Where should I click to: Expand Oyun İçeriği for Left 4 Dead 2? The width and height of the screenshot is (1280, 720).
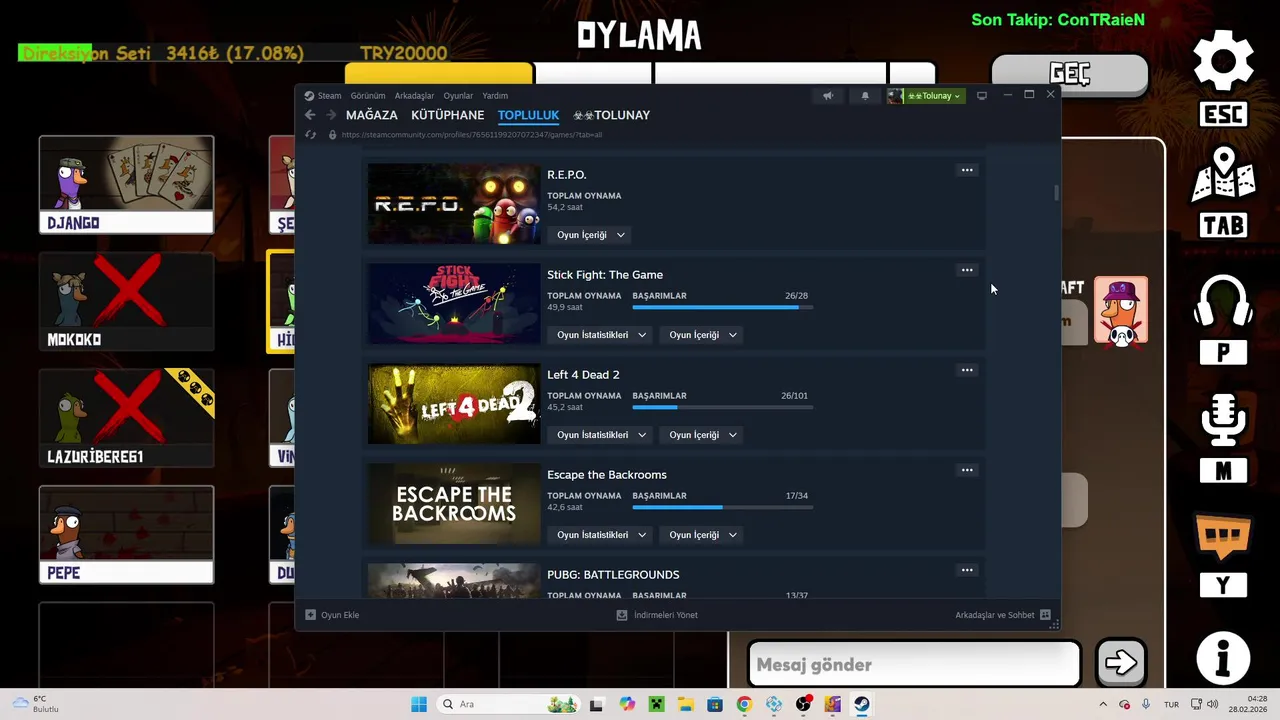click(702, 435)
